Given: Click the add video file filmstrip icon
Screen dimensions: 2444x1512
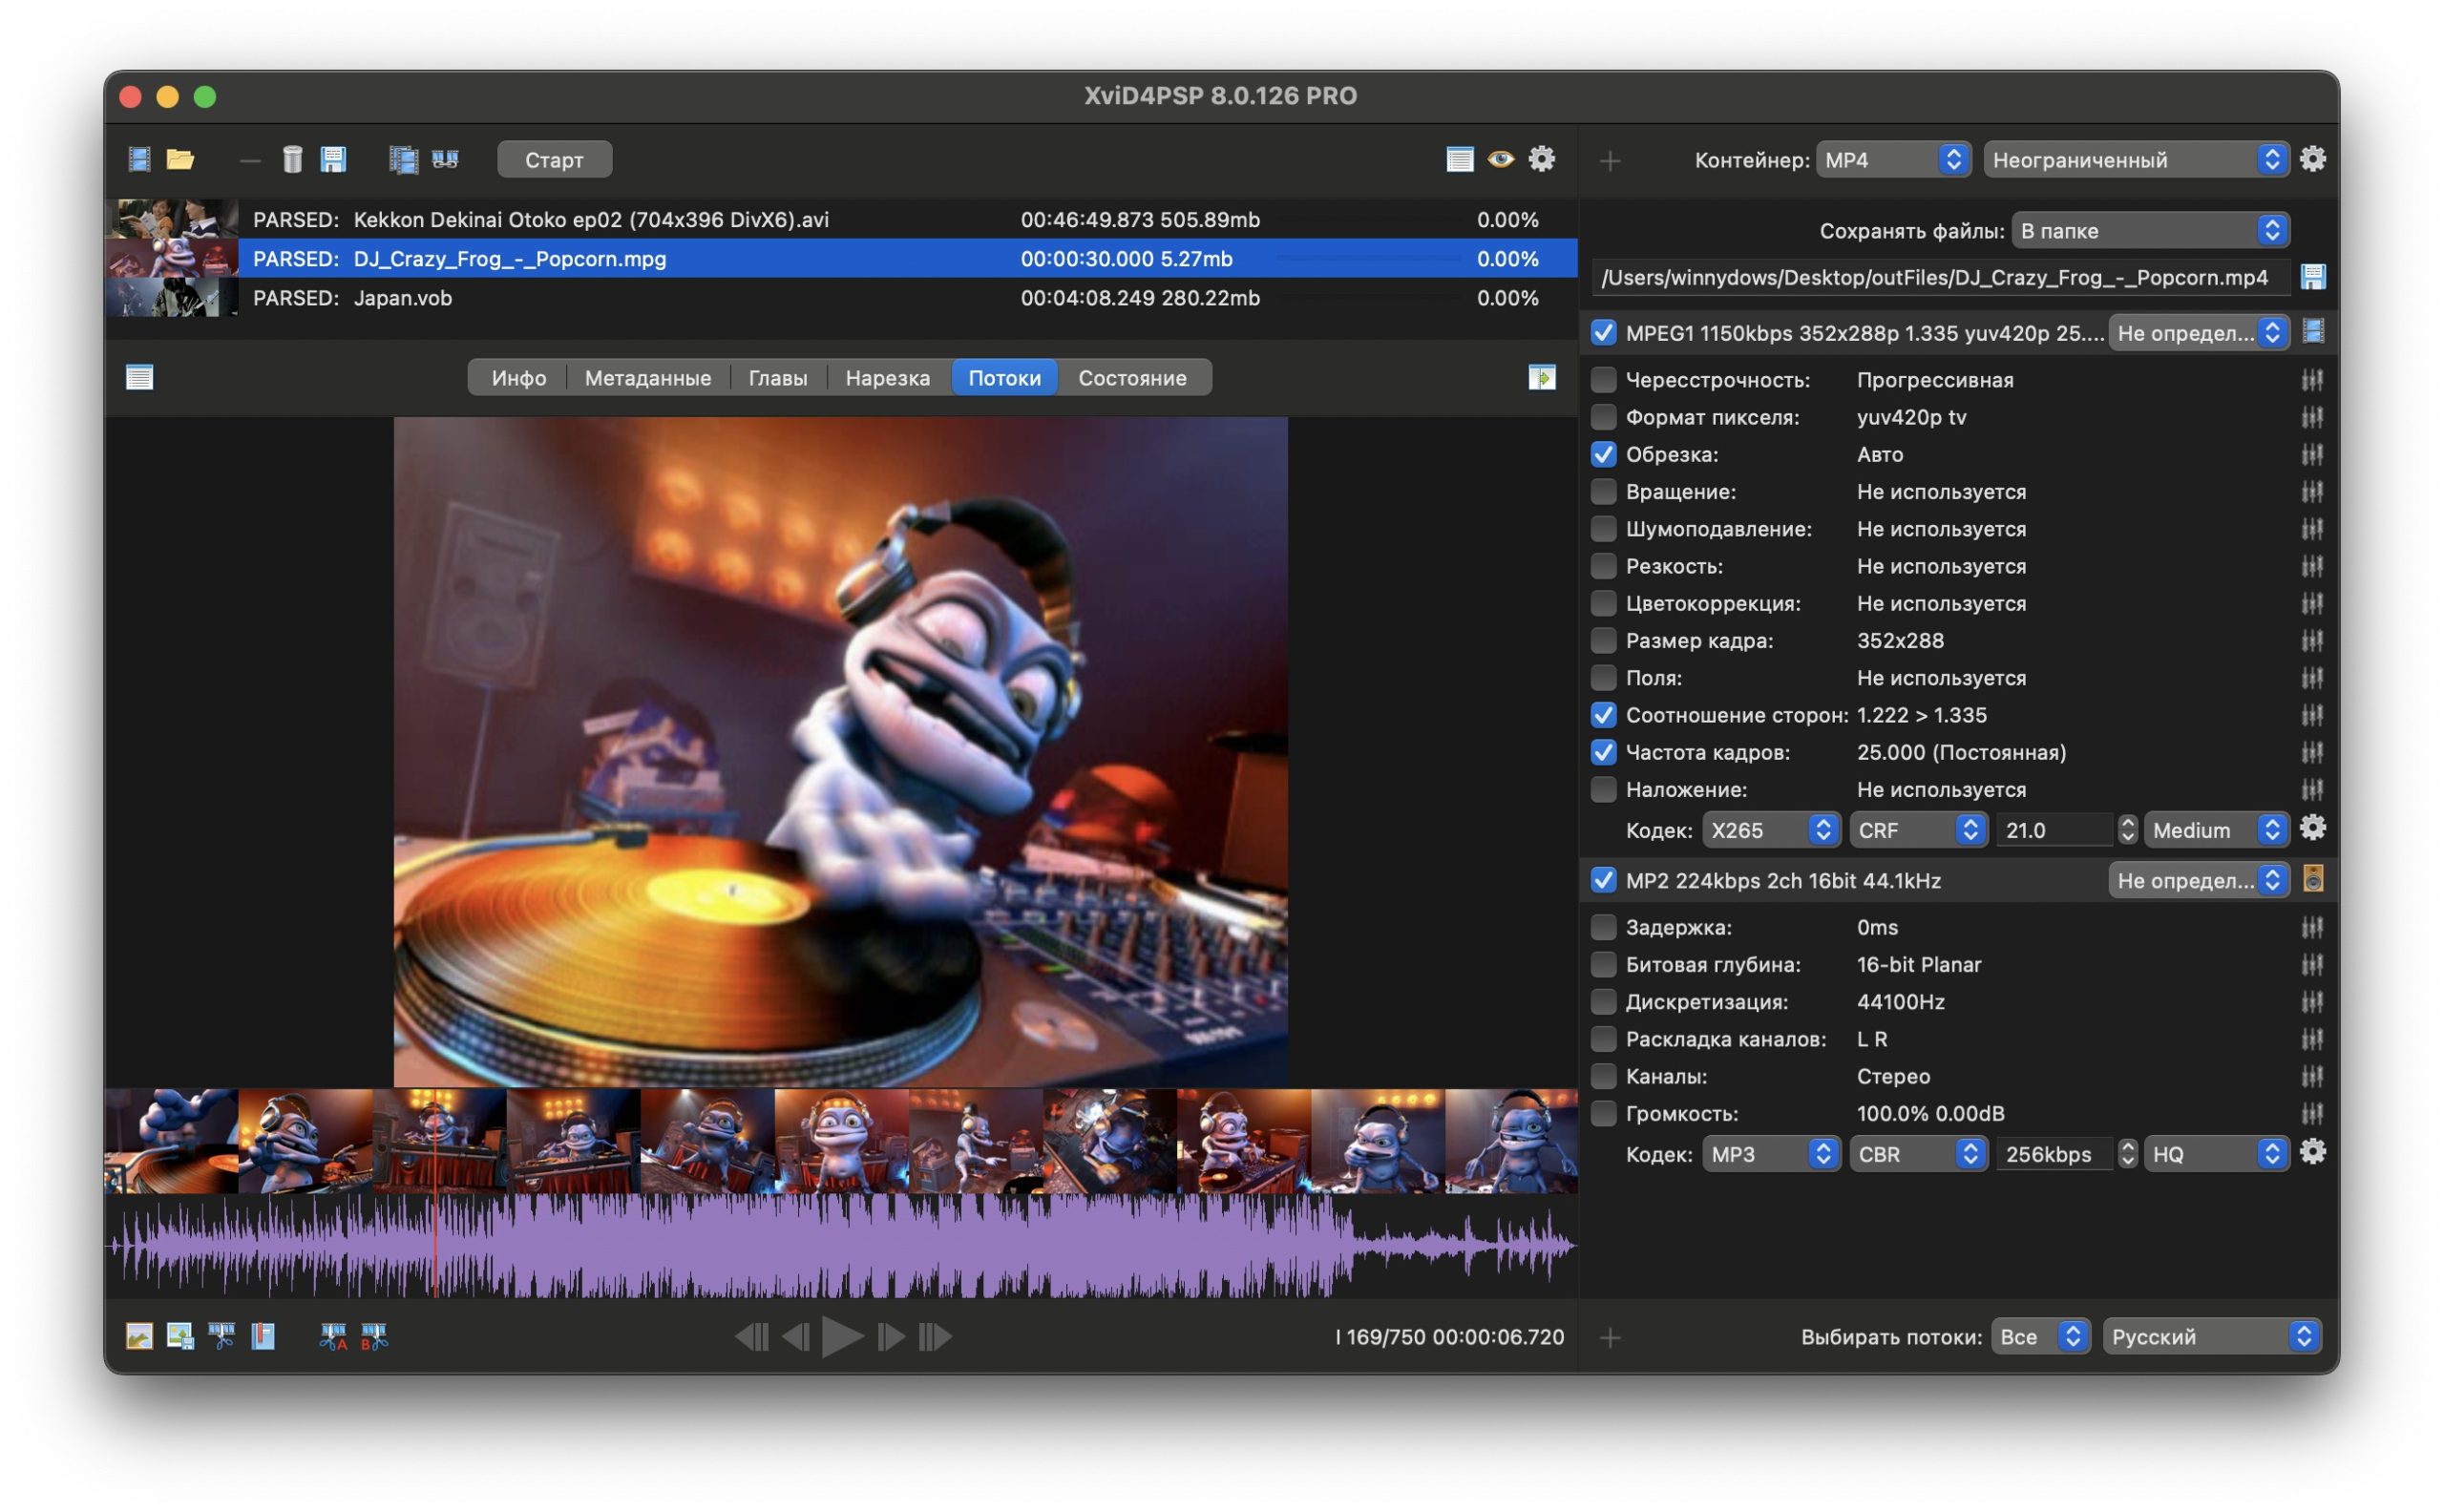Looking at the screenshot, I should coord(139,160).
